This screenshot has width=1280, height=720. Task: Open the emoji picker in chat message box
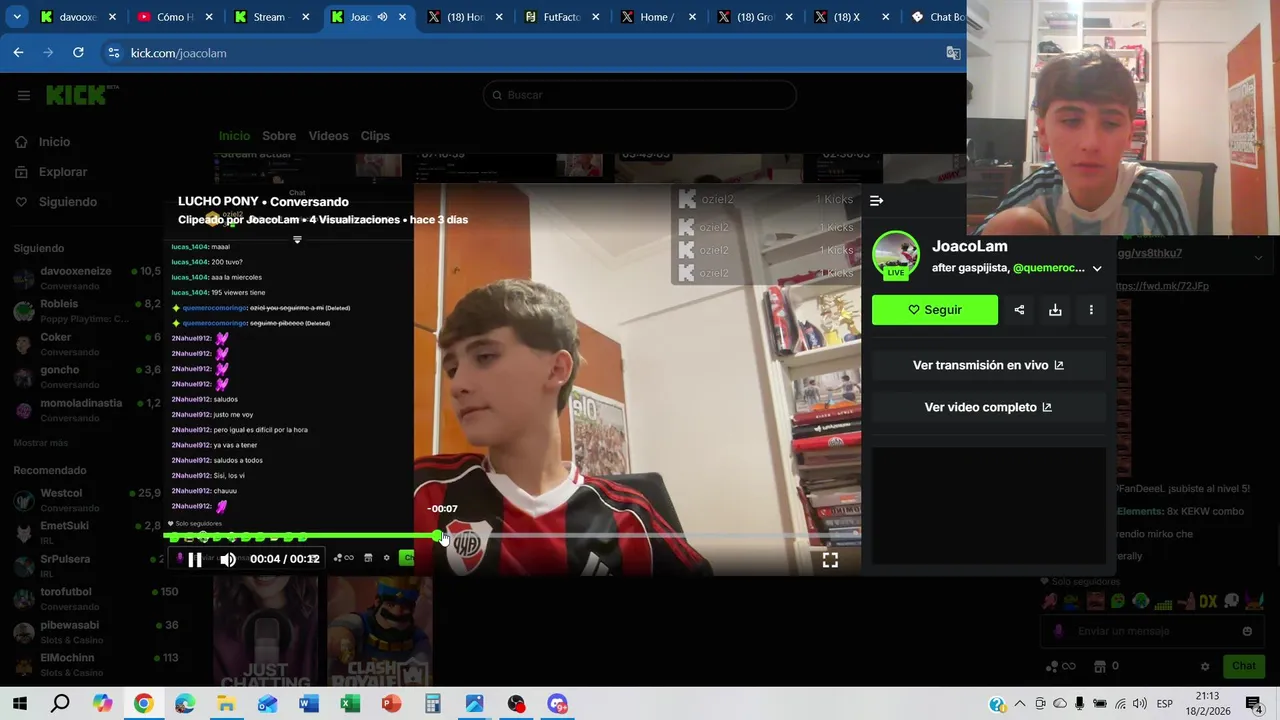click(x=1247, y=631)
